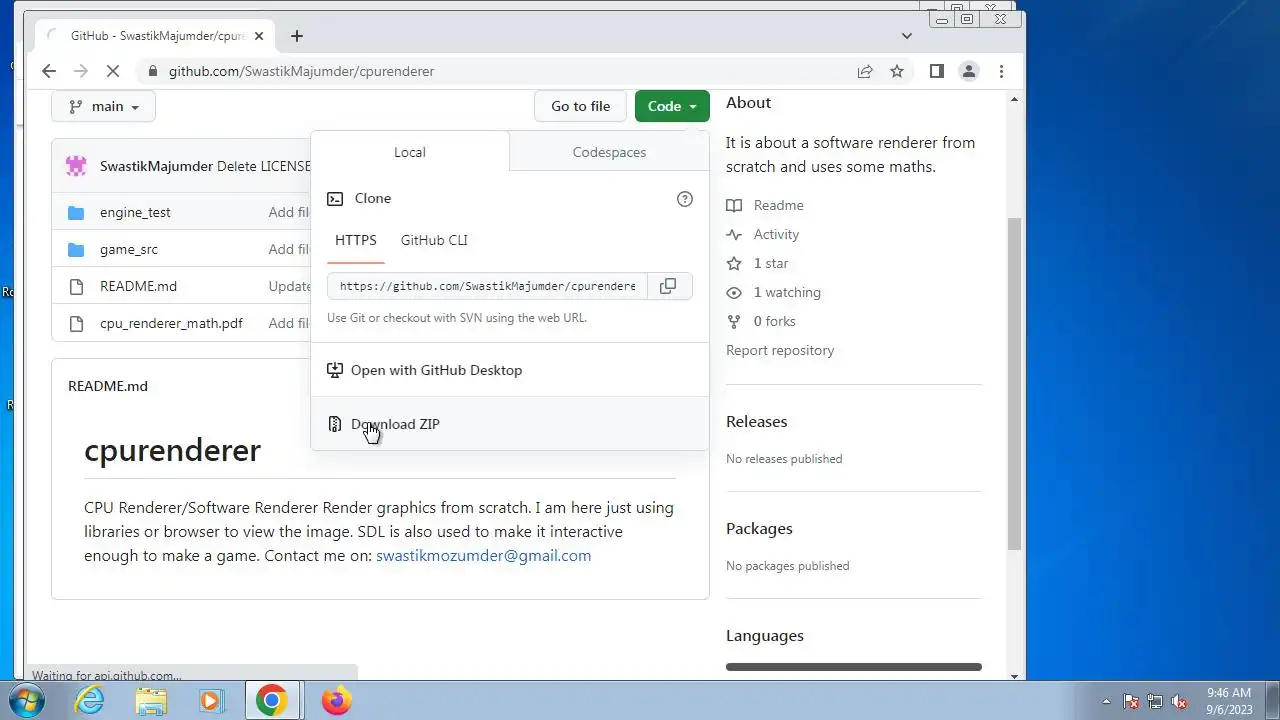Select the HTTPS clone option
1280x720 pixels.
(356, 240)
